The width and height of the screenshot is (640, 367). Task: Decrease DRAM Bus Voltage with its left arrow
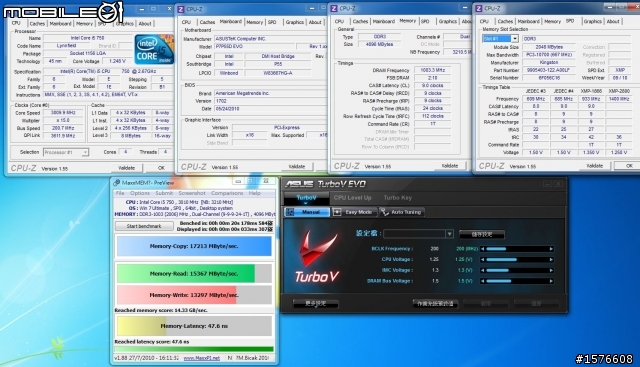[483, 281]
